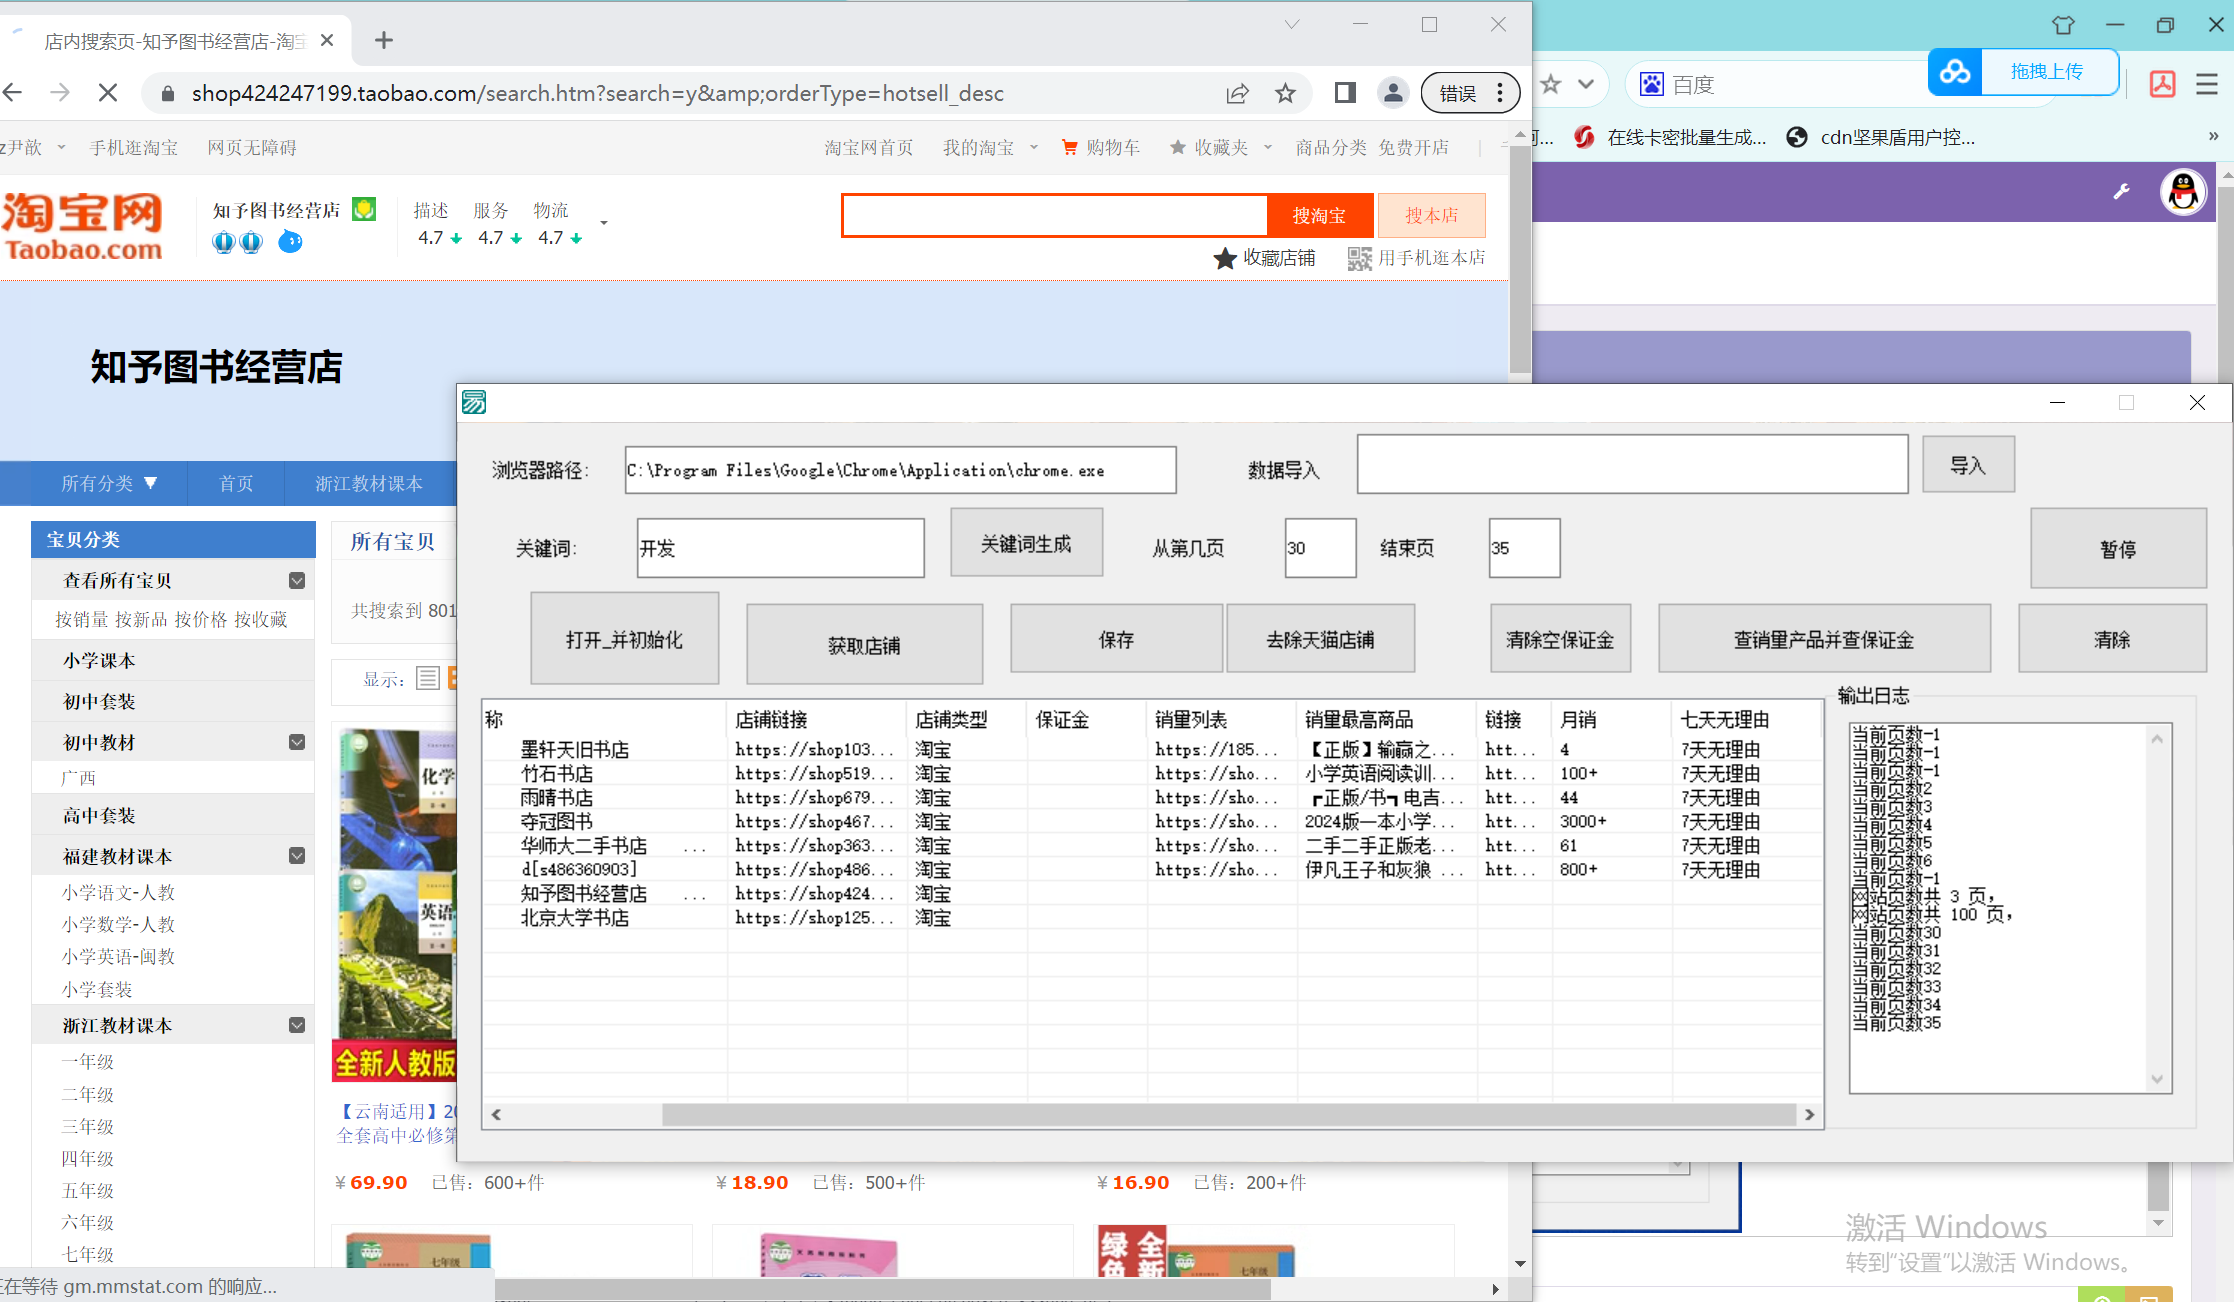Check the 查看所有宝贝 checkbox
Image resolution: width=2234 pixels, height=1302 pixels.
pyautogui.click(x=297, y=580)
